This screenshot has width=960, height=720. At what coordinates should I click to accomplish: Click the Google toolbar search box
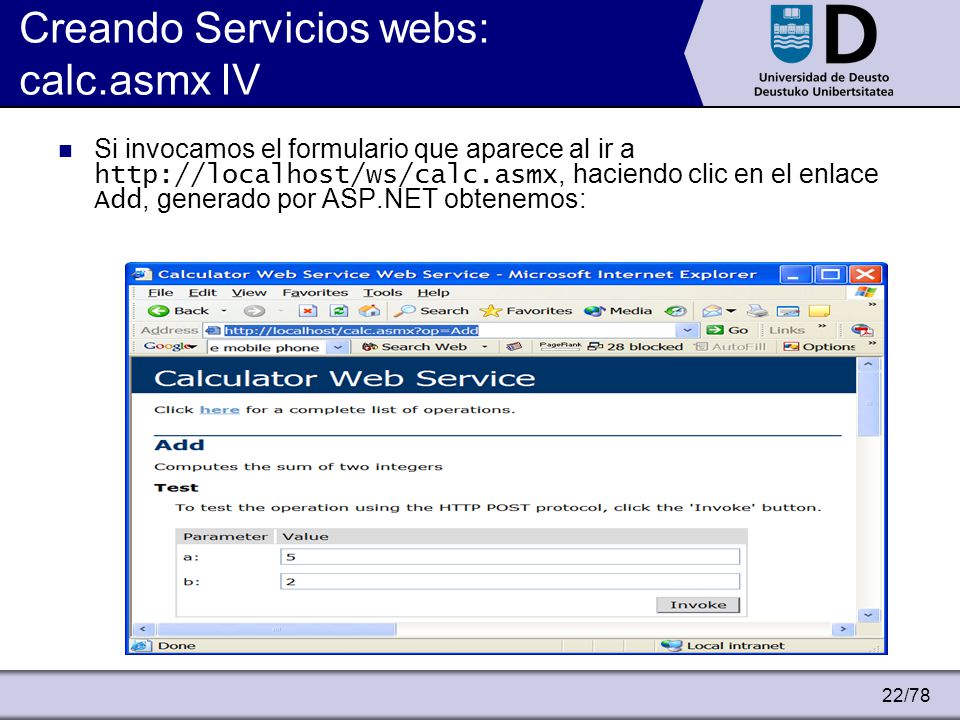[x=266, y=348]
